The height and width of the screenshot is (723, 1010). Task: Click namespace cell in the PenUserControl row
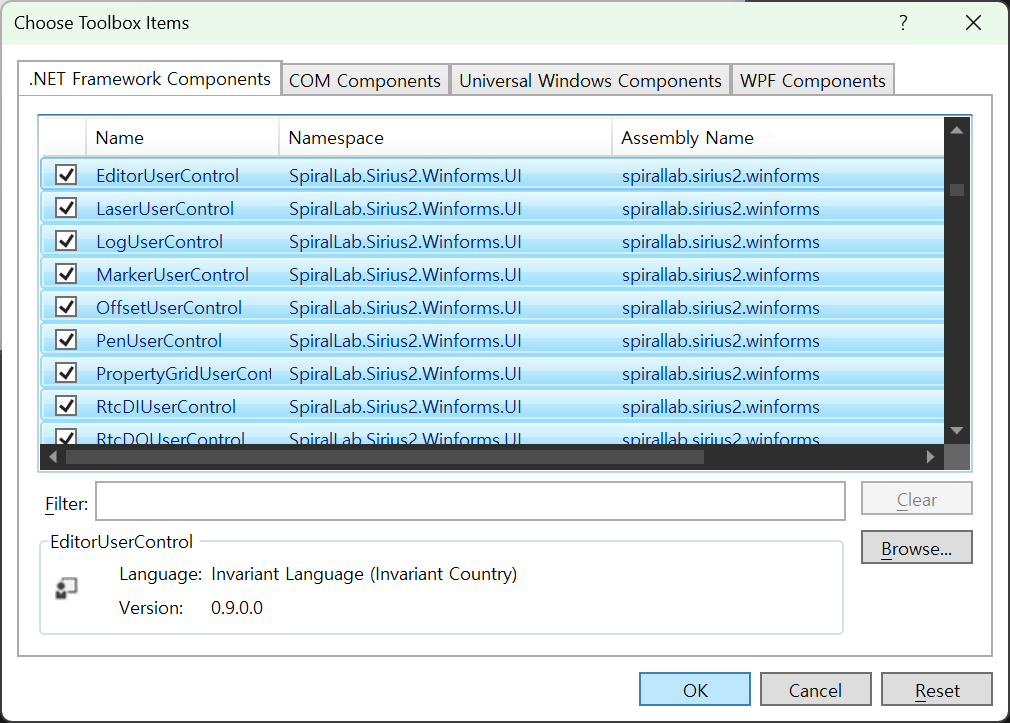point(405,340)
